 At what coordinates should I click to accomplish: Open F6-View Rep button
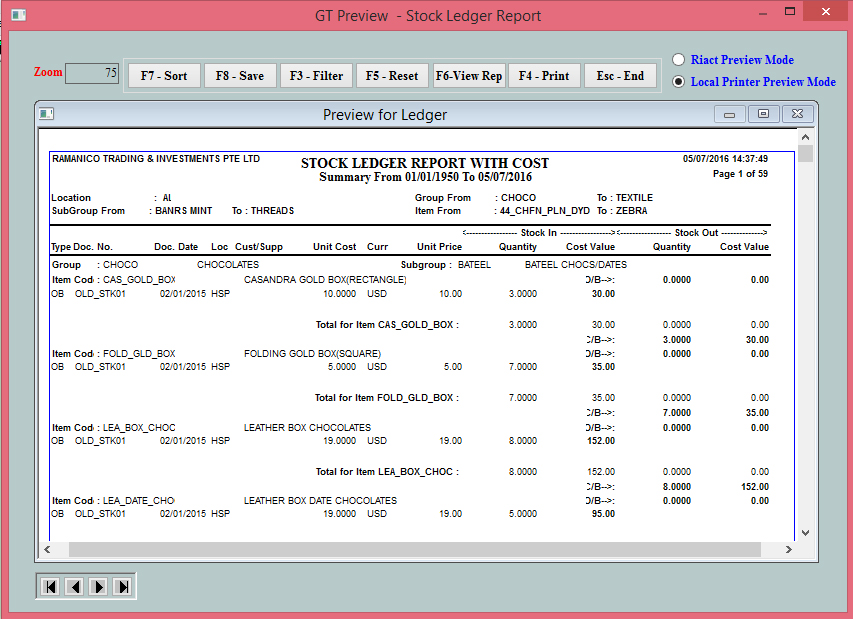pyautogui.click(x=468, y=76)
